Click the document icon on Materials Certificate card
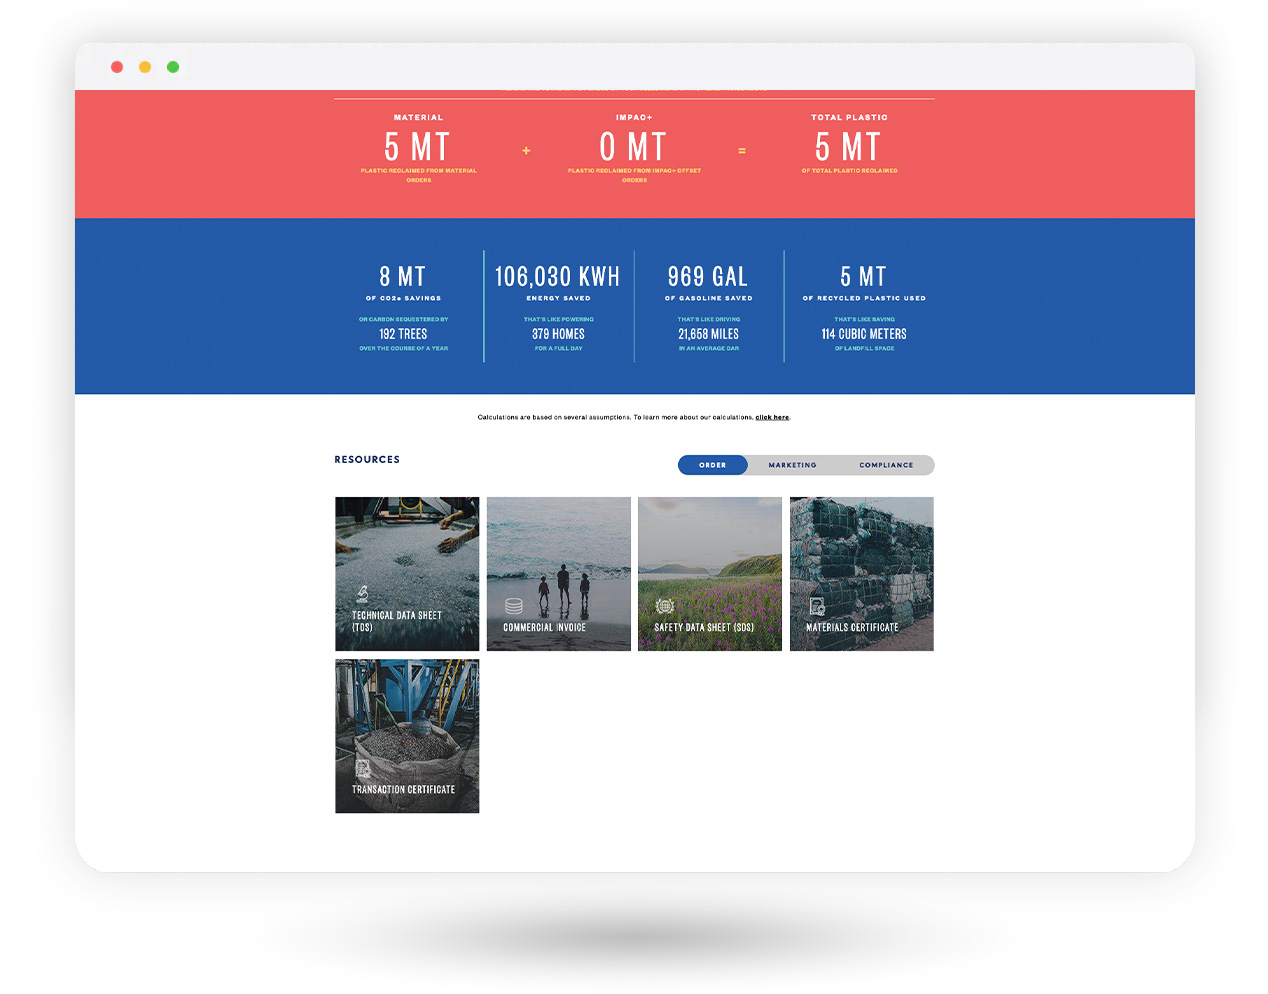The image size is (1268, 994). [x=817, y=606]
